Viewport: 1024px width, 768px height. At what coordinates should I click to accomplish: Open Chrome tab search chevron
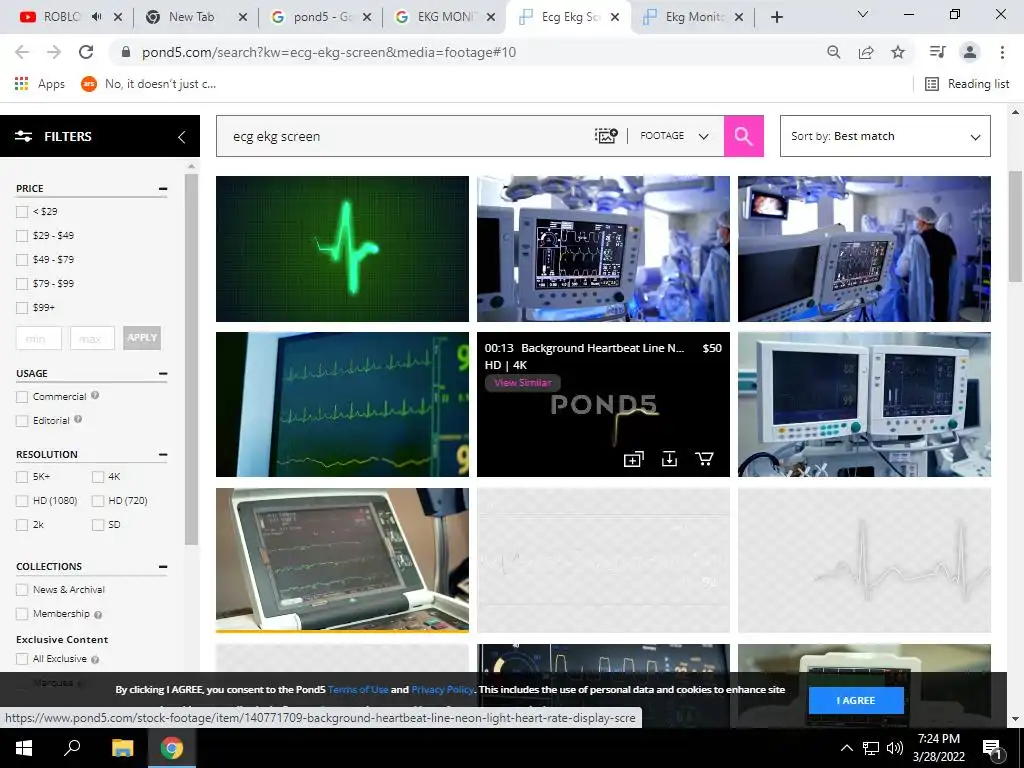point(863,14)
